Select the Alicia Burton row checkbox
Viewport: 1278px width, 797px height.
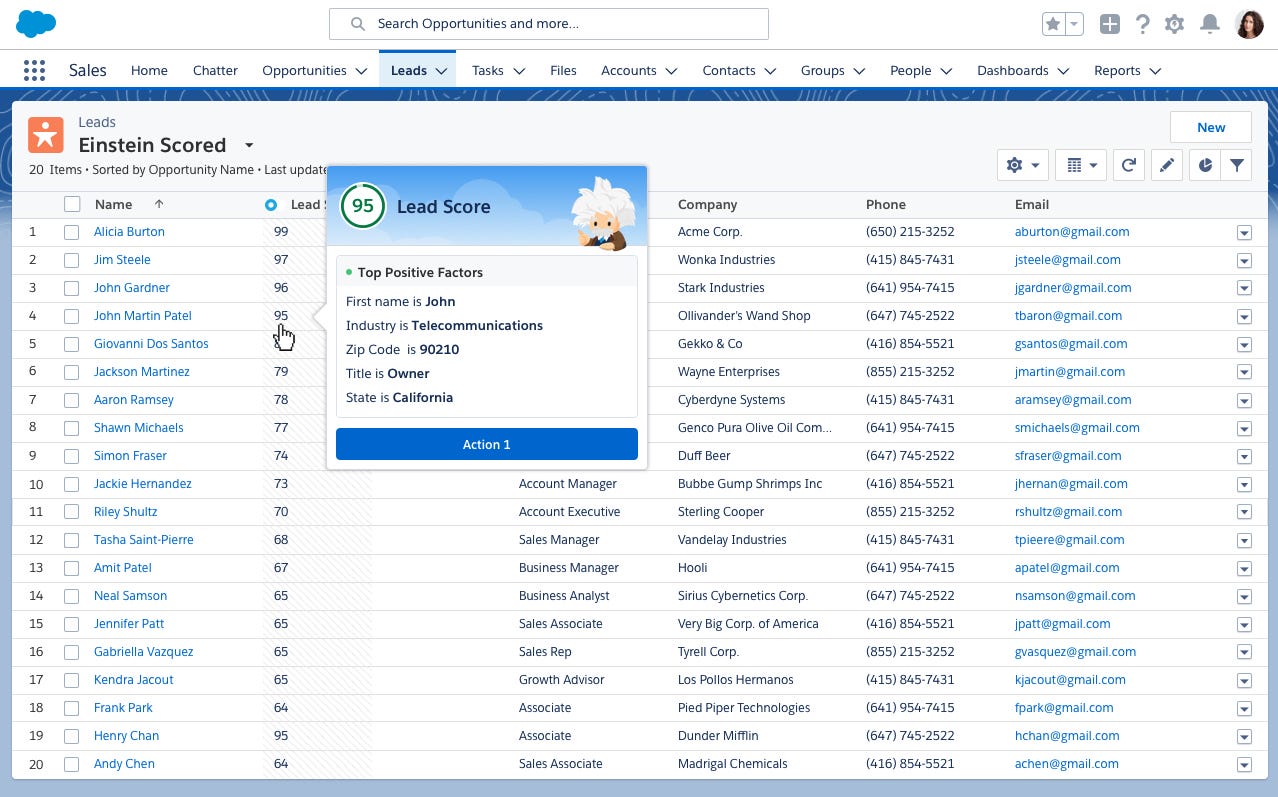tap(71, 232)
